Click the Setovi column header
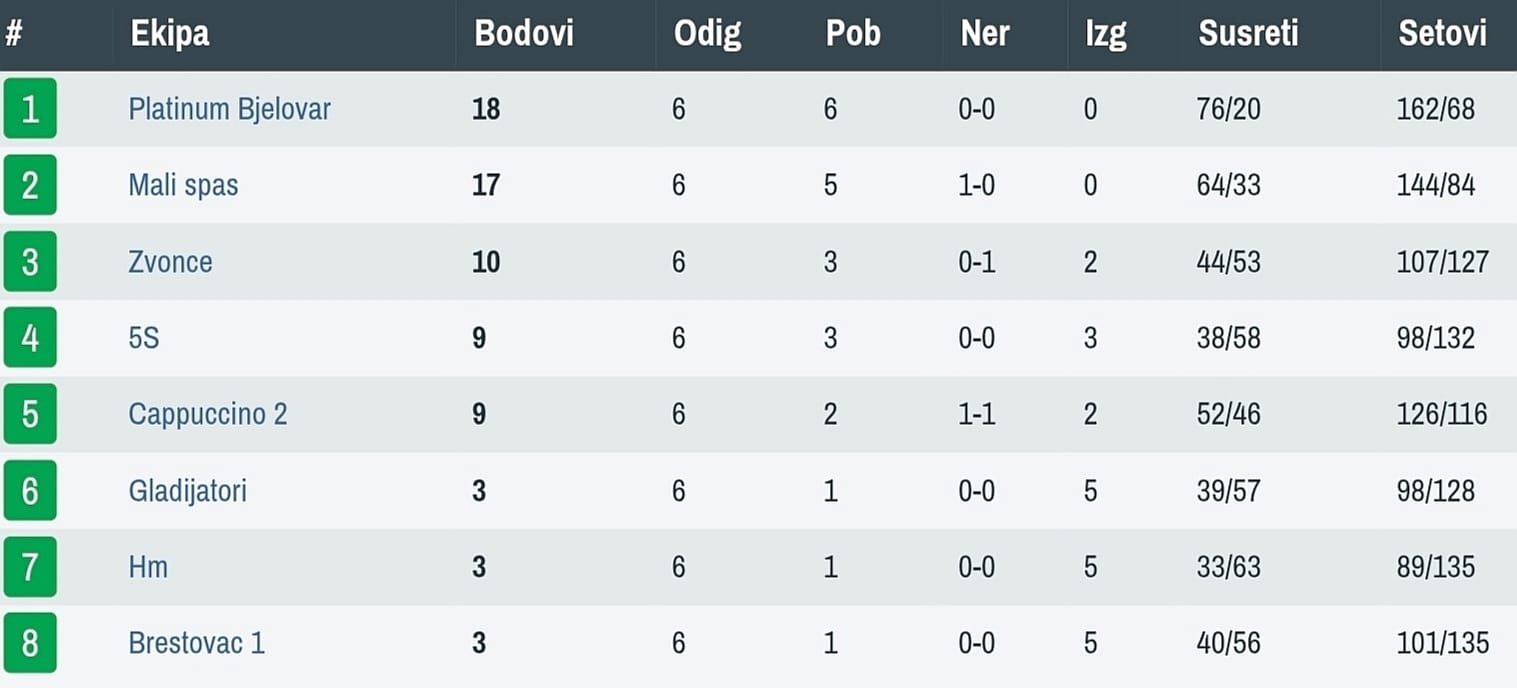The image size is (1517, 688). click(x=1442, y=34)
